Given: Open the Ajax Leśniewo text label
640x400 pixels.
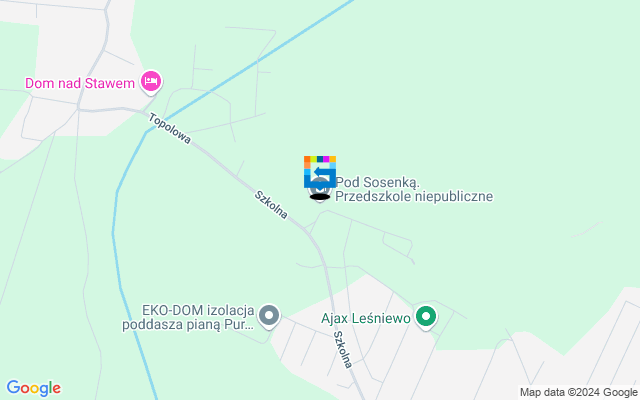Looking at the screenshot, I should tap(366, 318).
